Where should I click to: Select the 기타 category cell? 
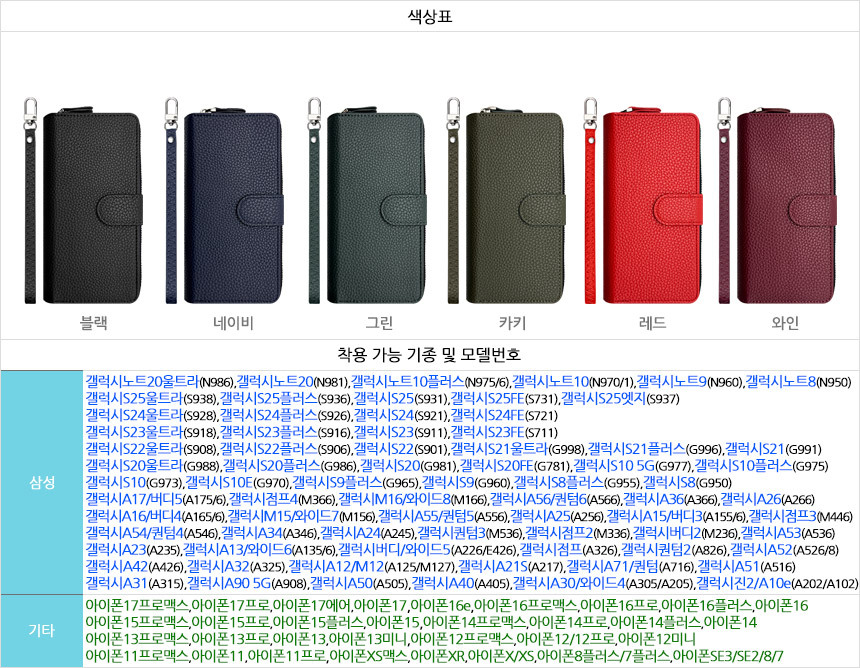42,631
